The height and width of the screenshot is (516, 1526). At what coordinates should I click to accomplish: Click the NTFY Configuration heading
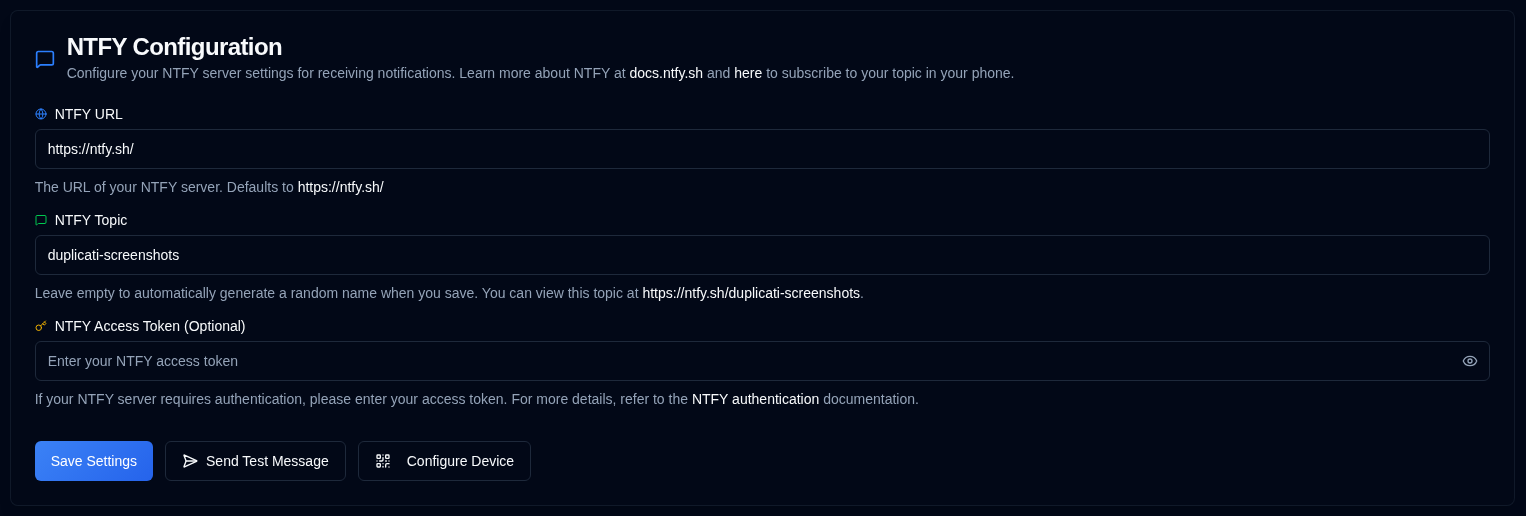[x=174, y=47]
